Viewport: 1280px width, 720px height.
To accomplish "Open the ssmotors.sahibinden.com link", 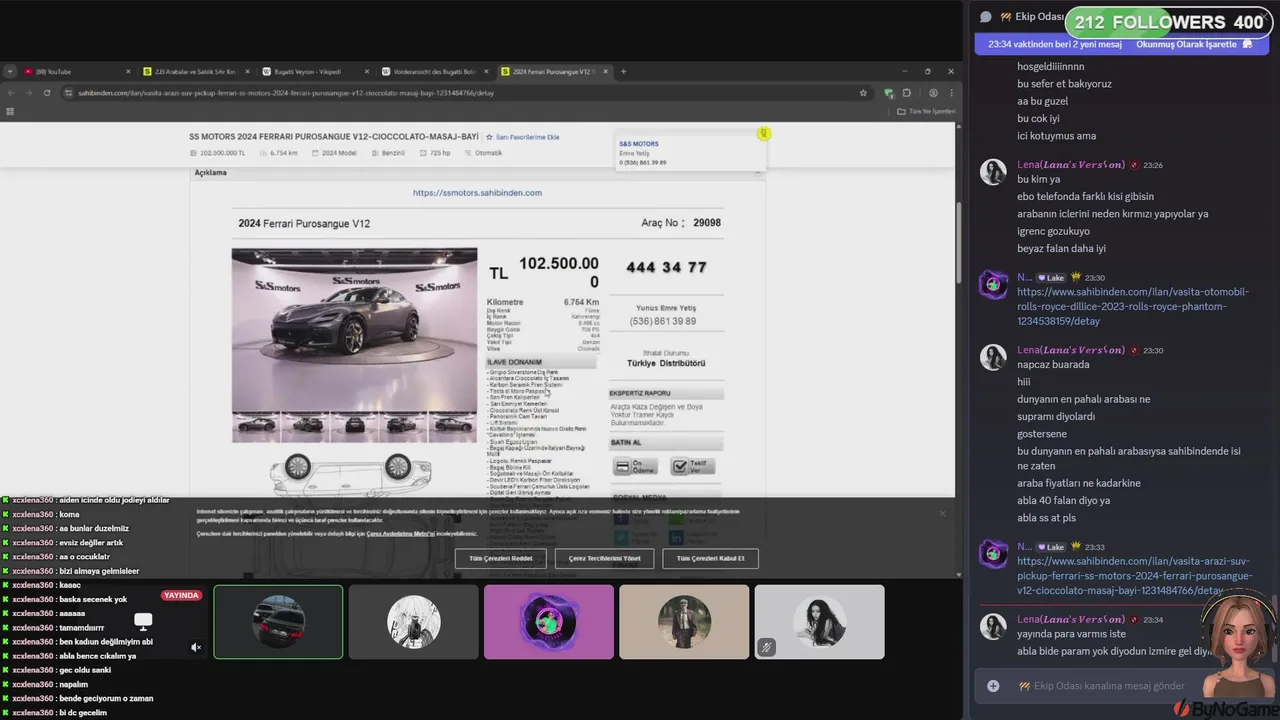I will click(477, 192).
